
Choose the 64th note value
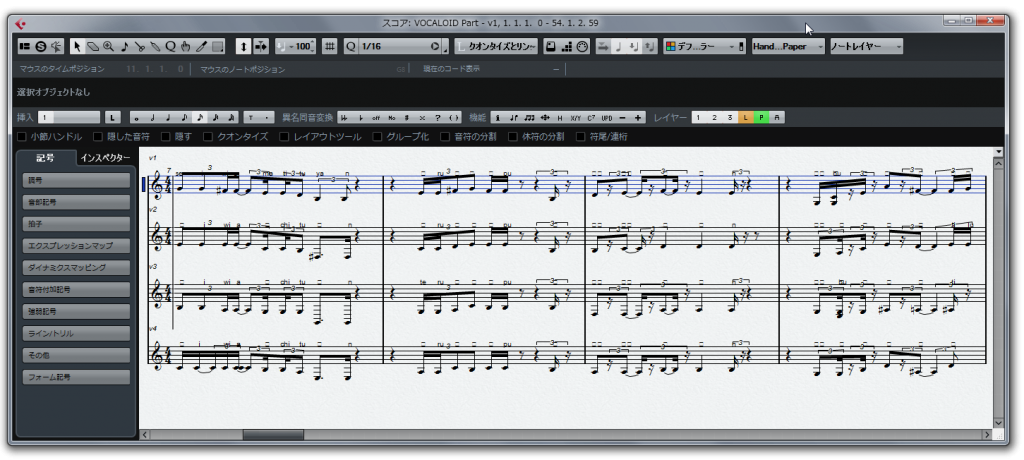pyautogui.click(x=231, y=118)
